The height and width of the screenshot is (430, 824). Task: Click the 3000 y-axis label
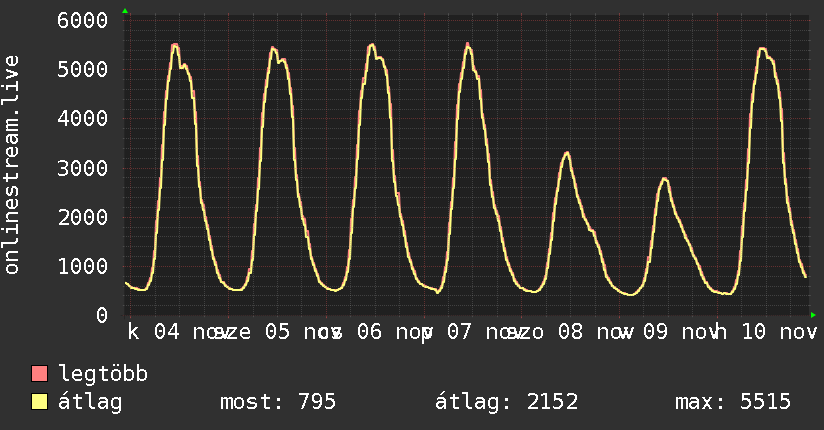point(83,169)
